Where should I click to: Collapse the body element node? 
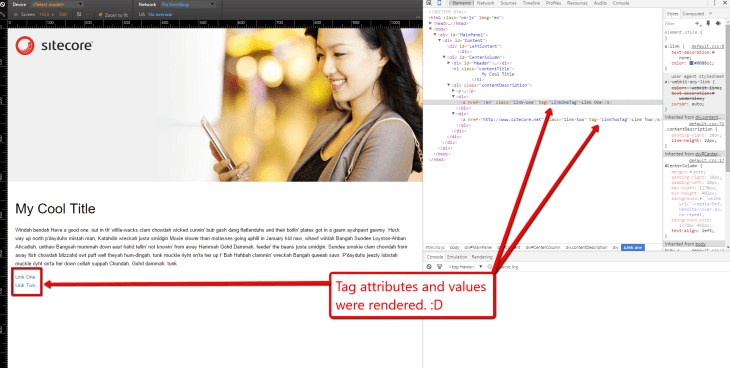pyautogui.click(x=431, y=29)
